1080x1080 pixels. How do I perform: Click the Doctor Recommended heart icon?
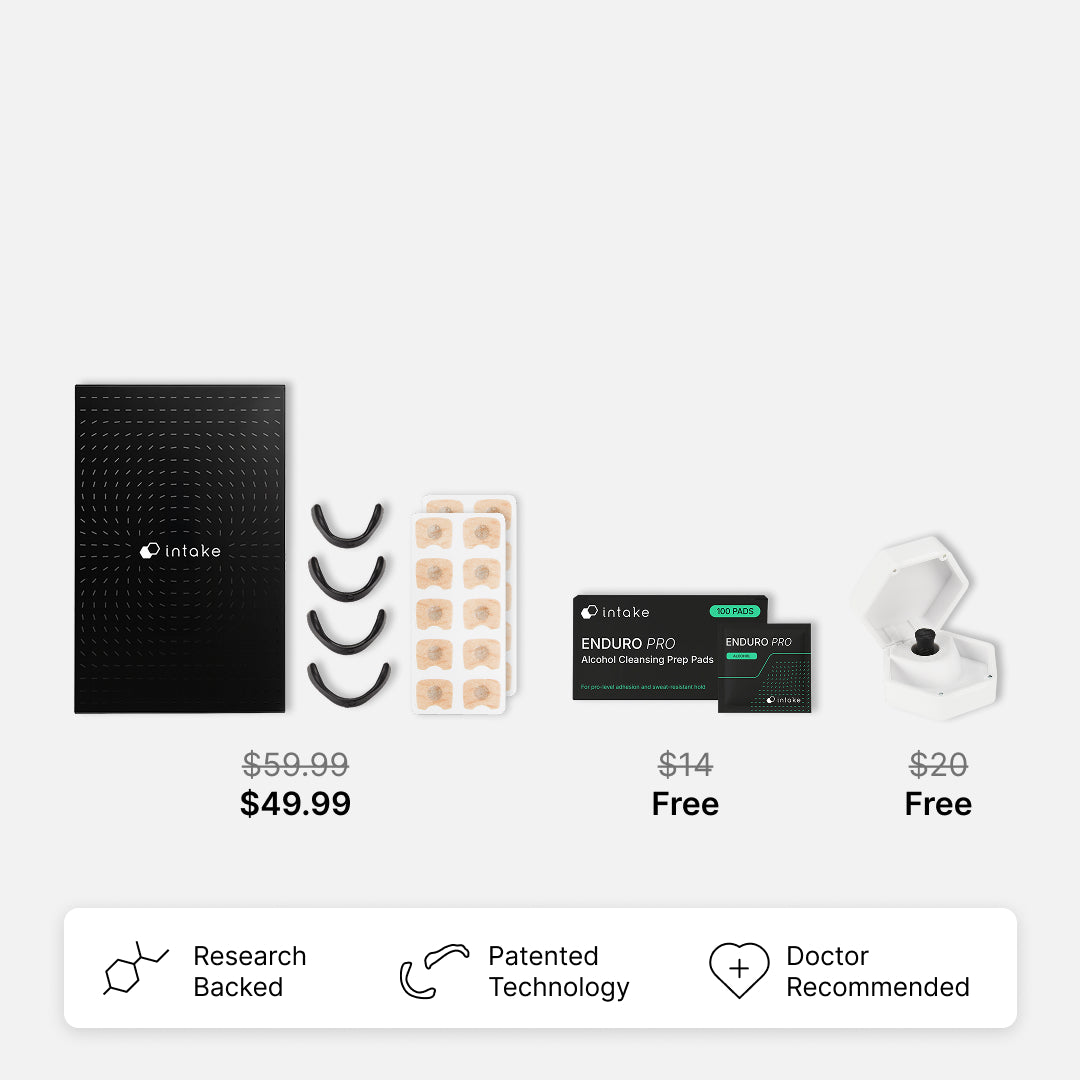739,970
